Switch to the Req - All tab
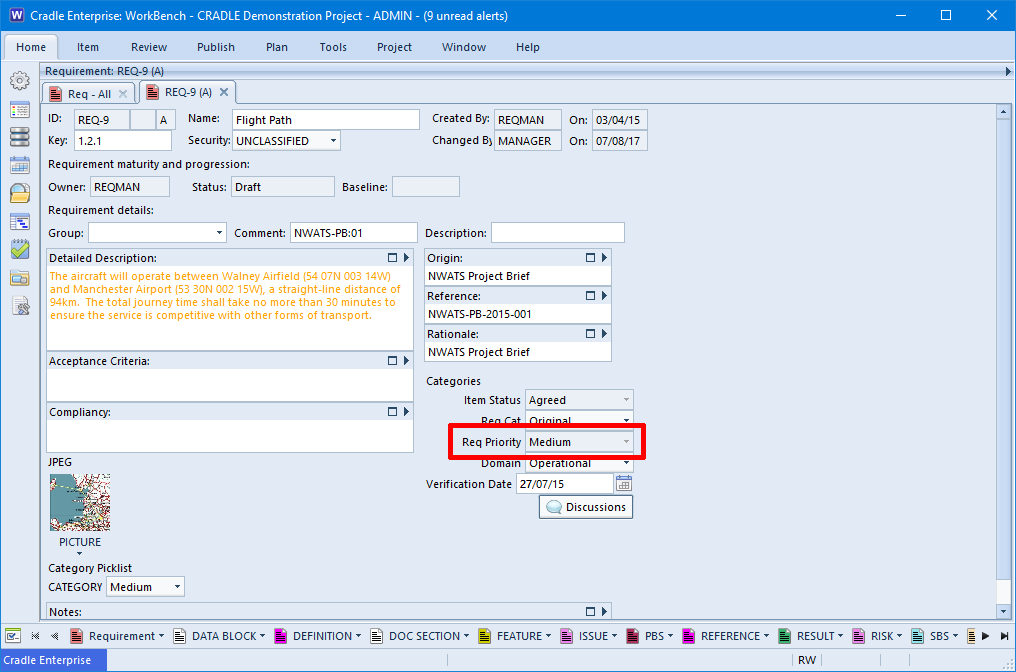 point(89,94)
